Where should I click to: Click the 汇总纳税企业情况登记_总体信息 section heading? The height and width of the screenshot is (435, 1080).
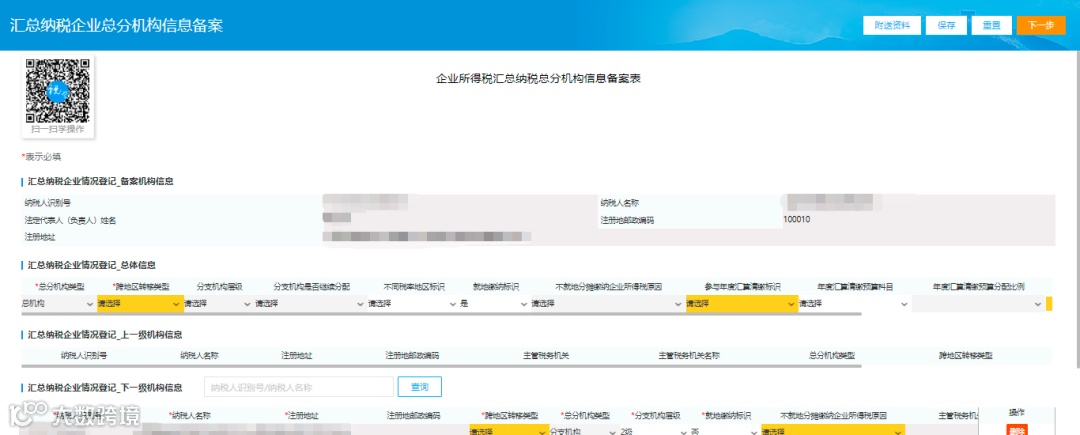[x=91, y=264]
